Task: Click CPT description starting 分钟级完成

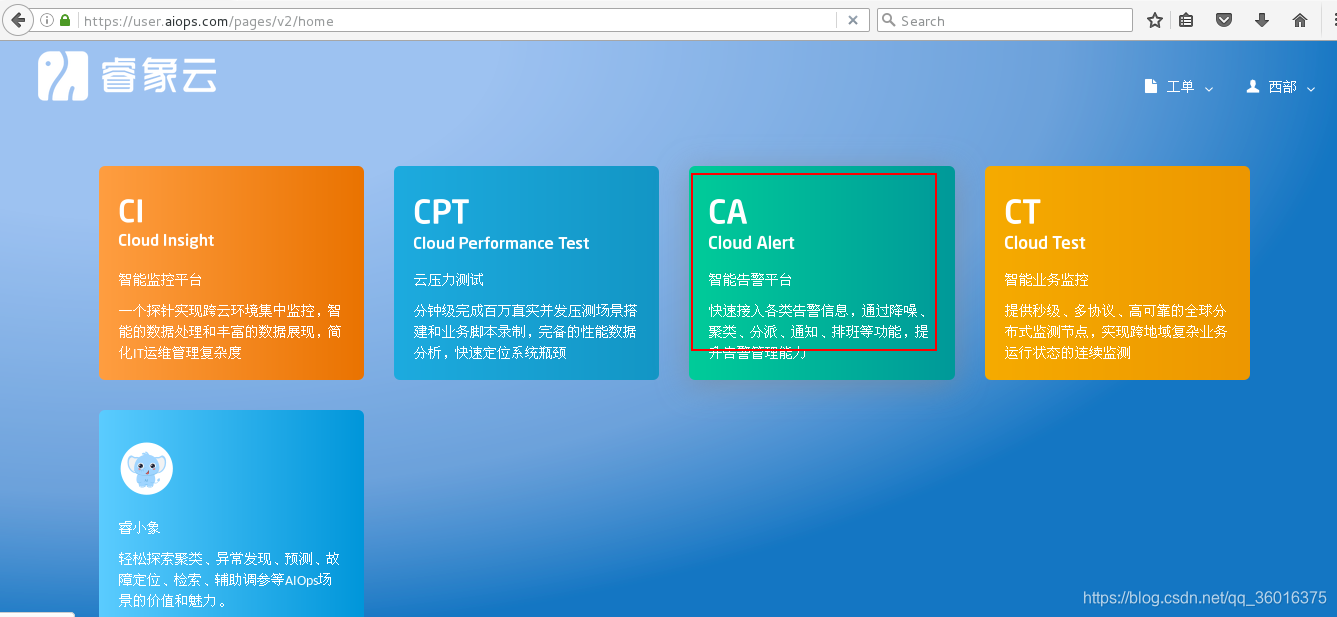Action: 525,331
